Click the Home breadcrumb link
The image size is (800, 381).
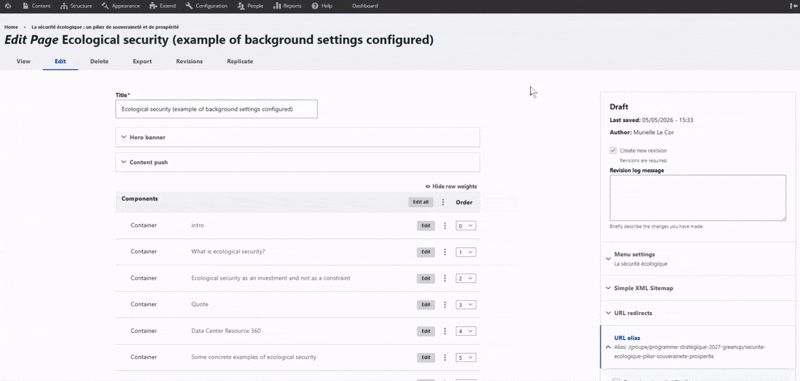coord(11,27)
